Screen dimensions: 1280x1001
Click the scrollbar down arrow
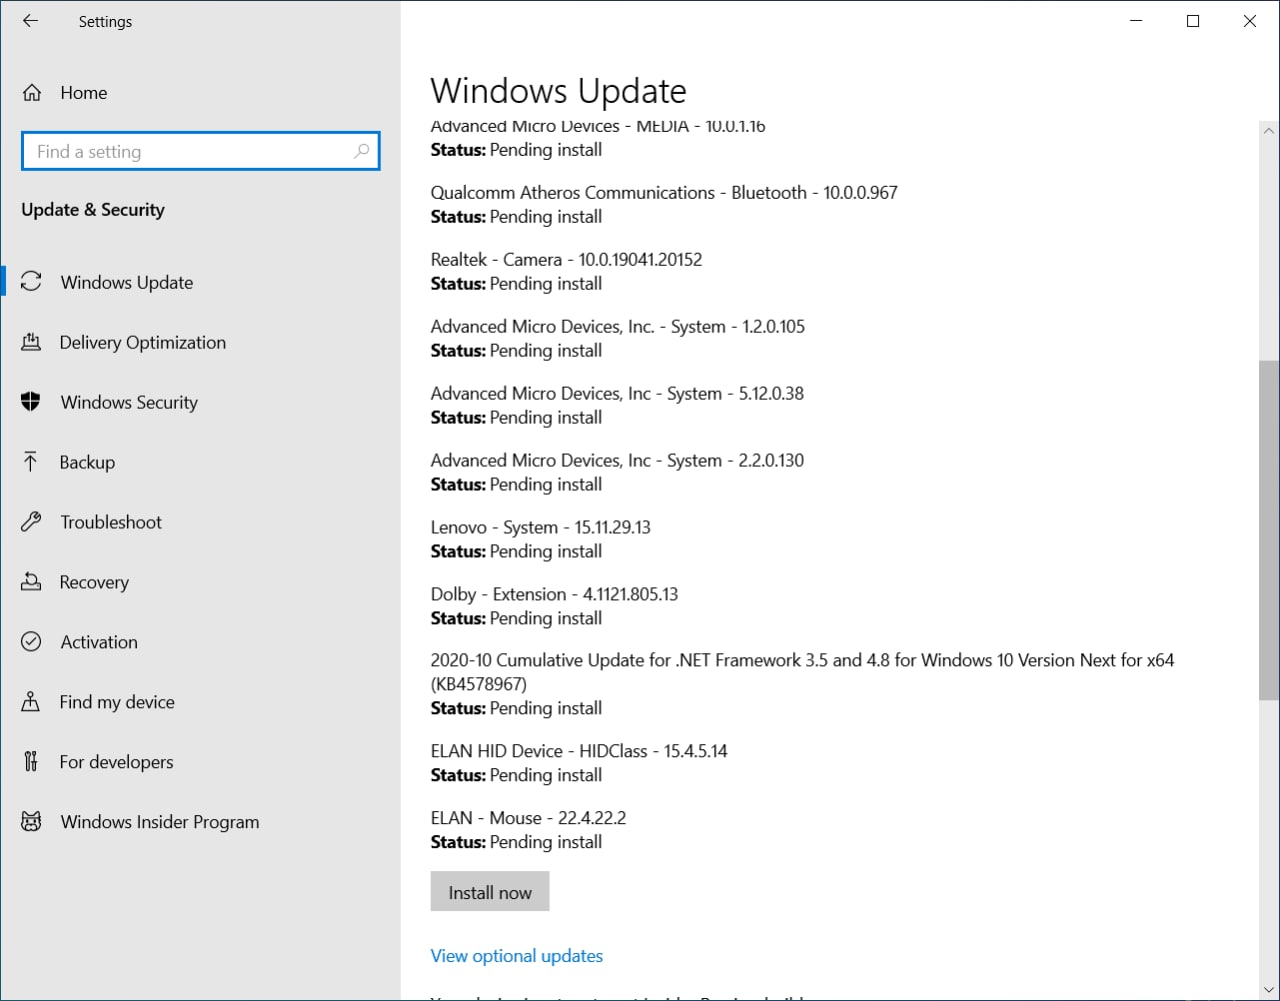[x=1269, y=989]
